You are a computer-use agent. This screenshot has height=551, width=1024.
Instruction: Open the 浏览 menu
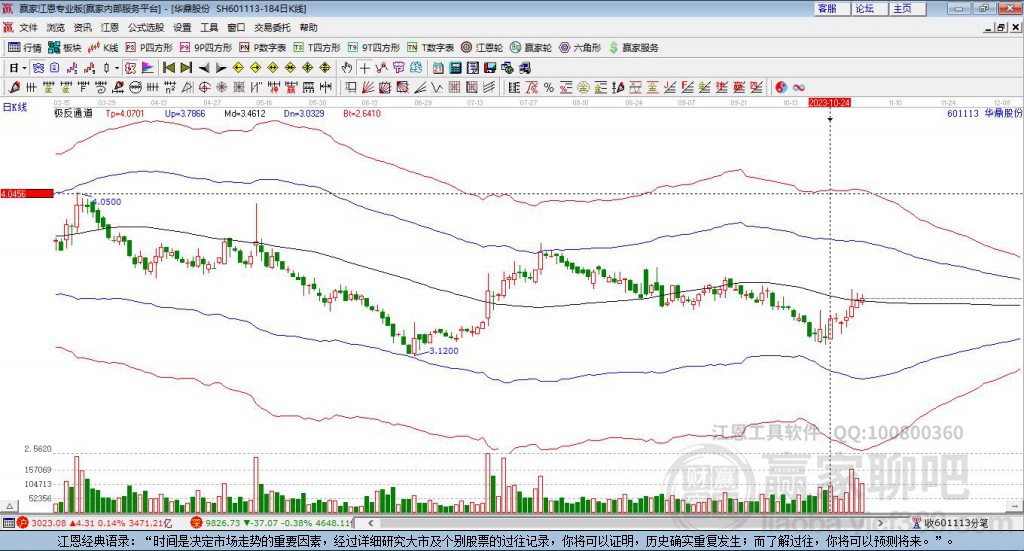(x=56, y=27)
